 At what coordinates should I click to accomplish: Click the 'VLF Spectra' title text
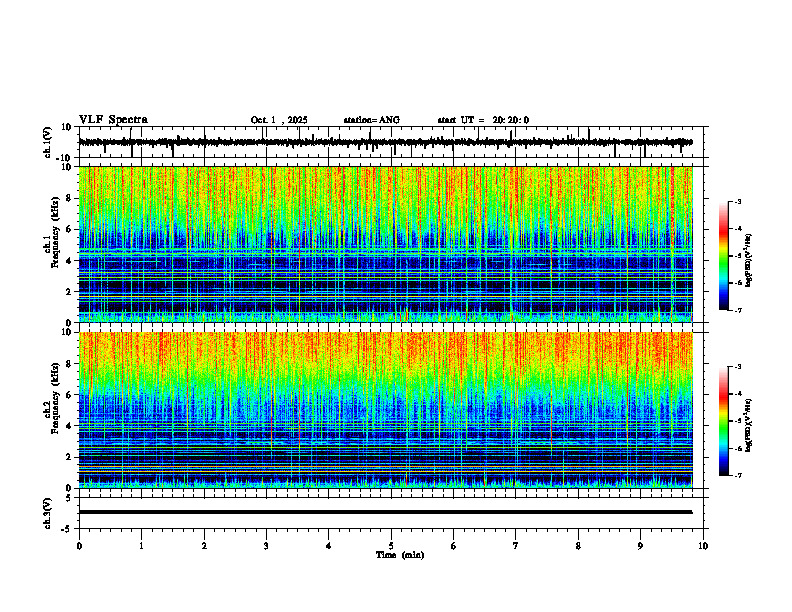point(113,120)
